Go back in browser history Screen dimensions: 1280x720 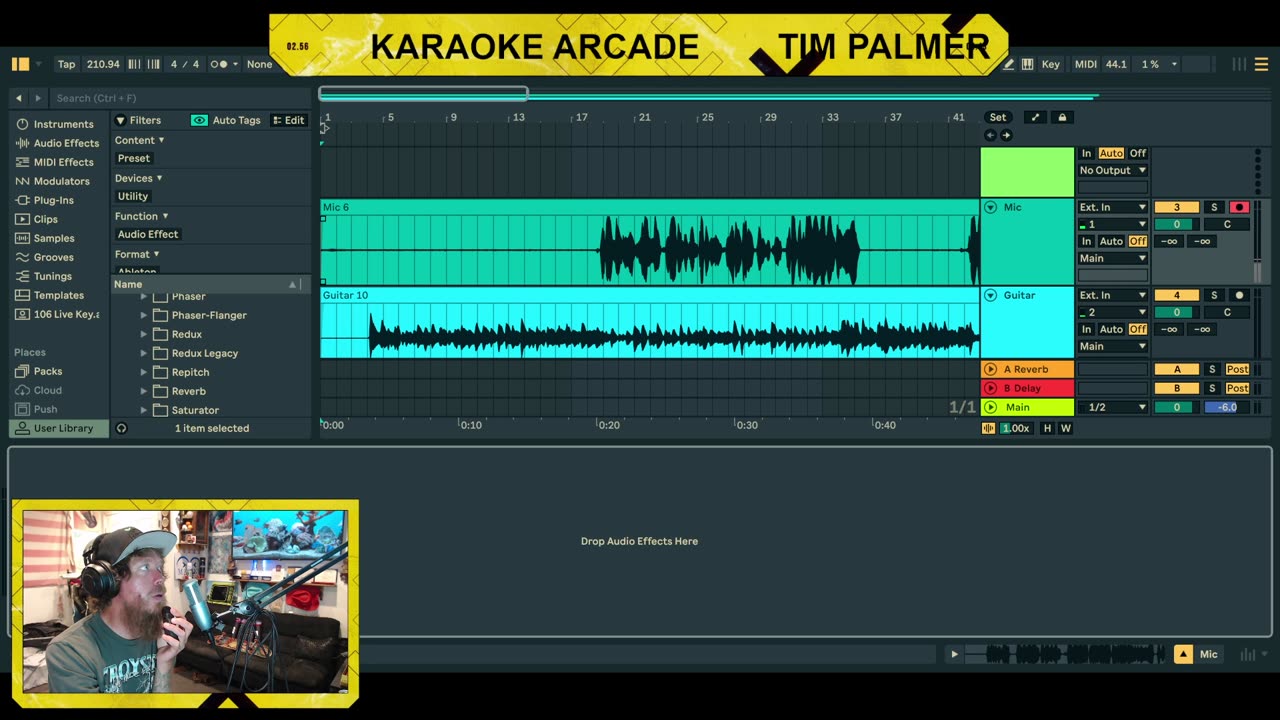[19, 98]
